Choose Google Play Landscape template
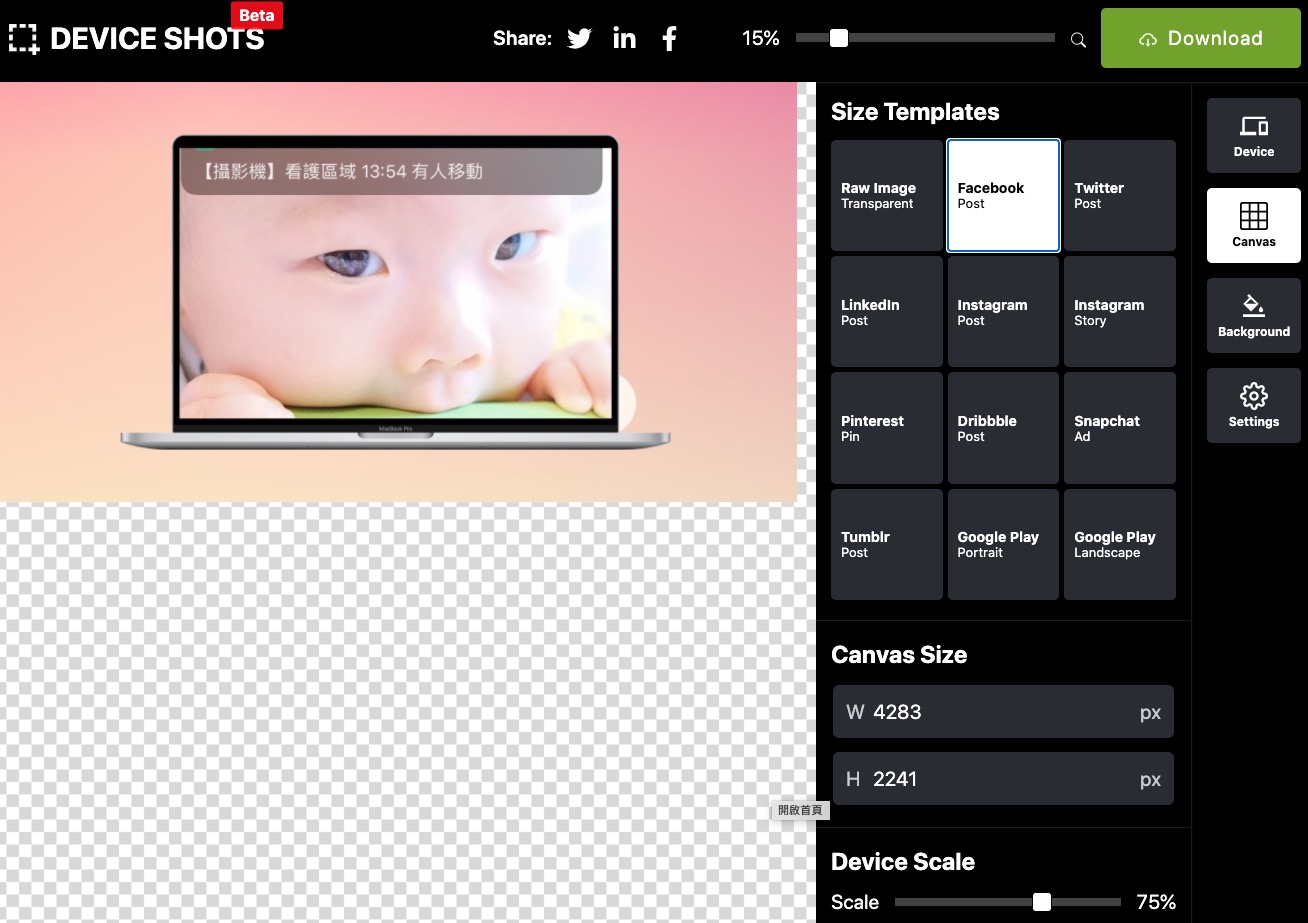This screenshot has height=923, width=1308. click(x=1119, y=544)
